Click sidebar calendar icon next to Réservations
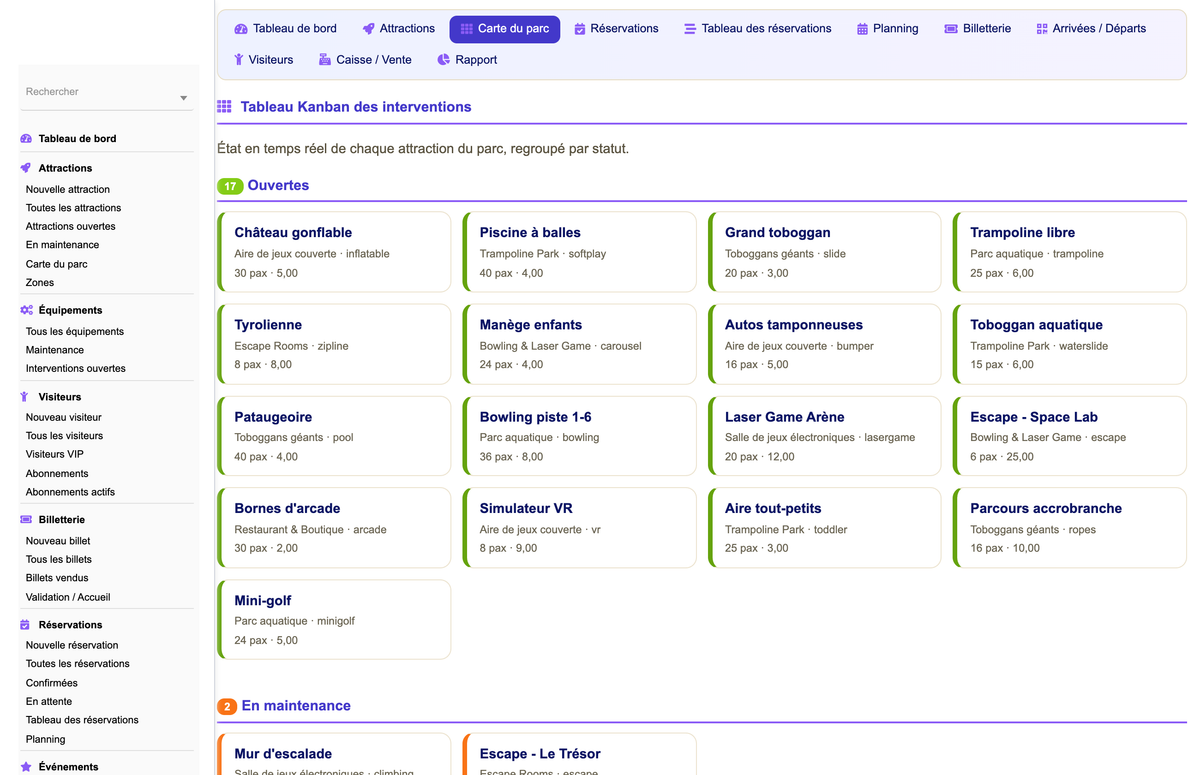The image size is (1200, 775). click(x=26, y=625)
